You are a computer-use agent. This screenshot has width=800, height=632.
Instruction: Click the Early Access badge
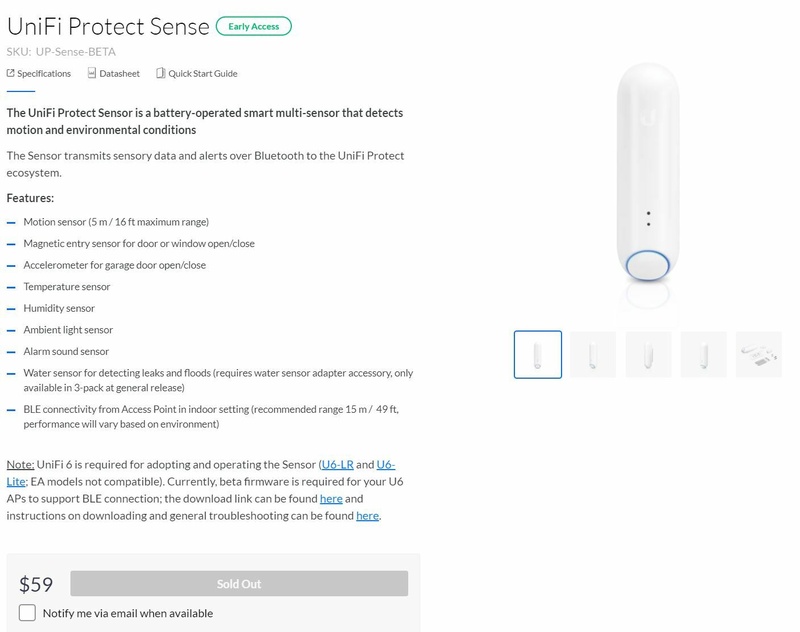(x=254, y=27)
